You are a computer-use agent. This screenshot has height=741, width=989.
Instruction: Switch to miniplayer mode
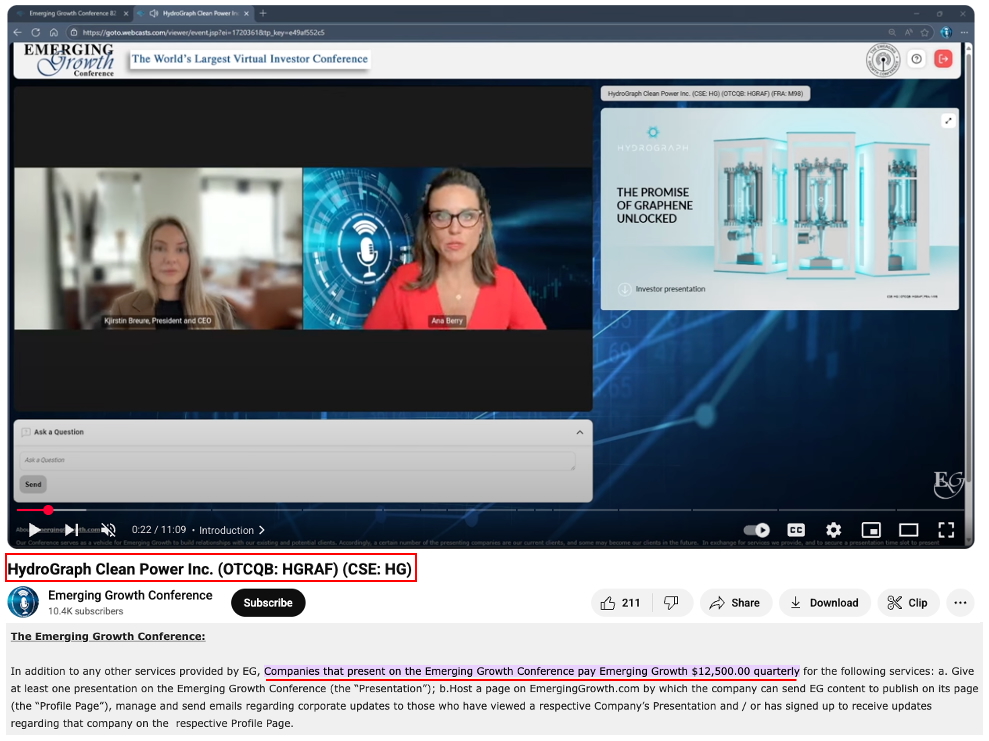[871, 530]
